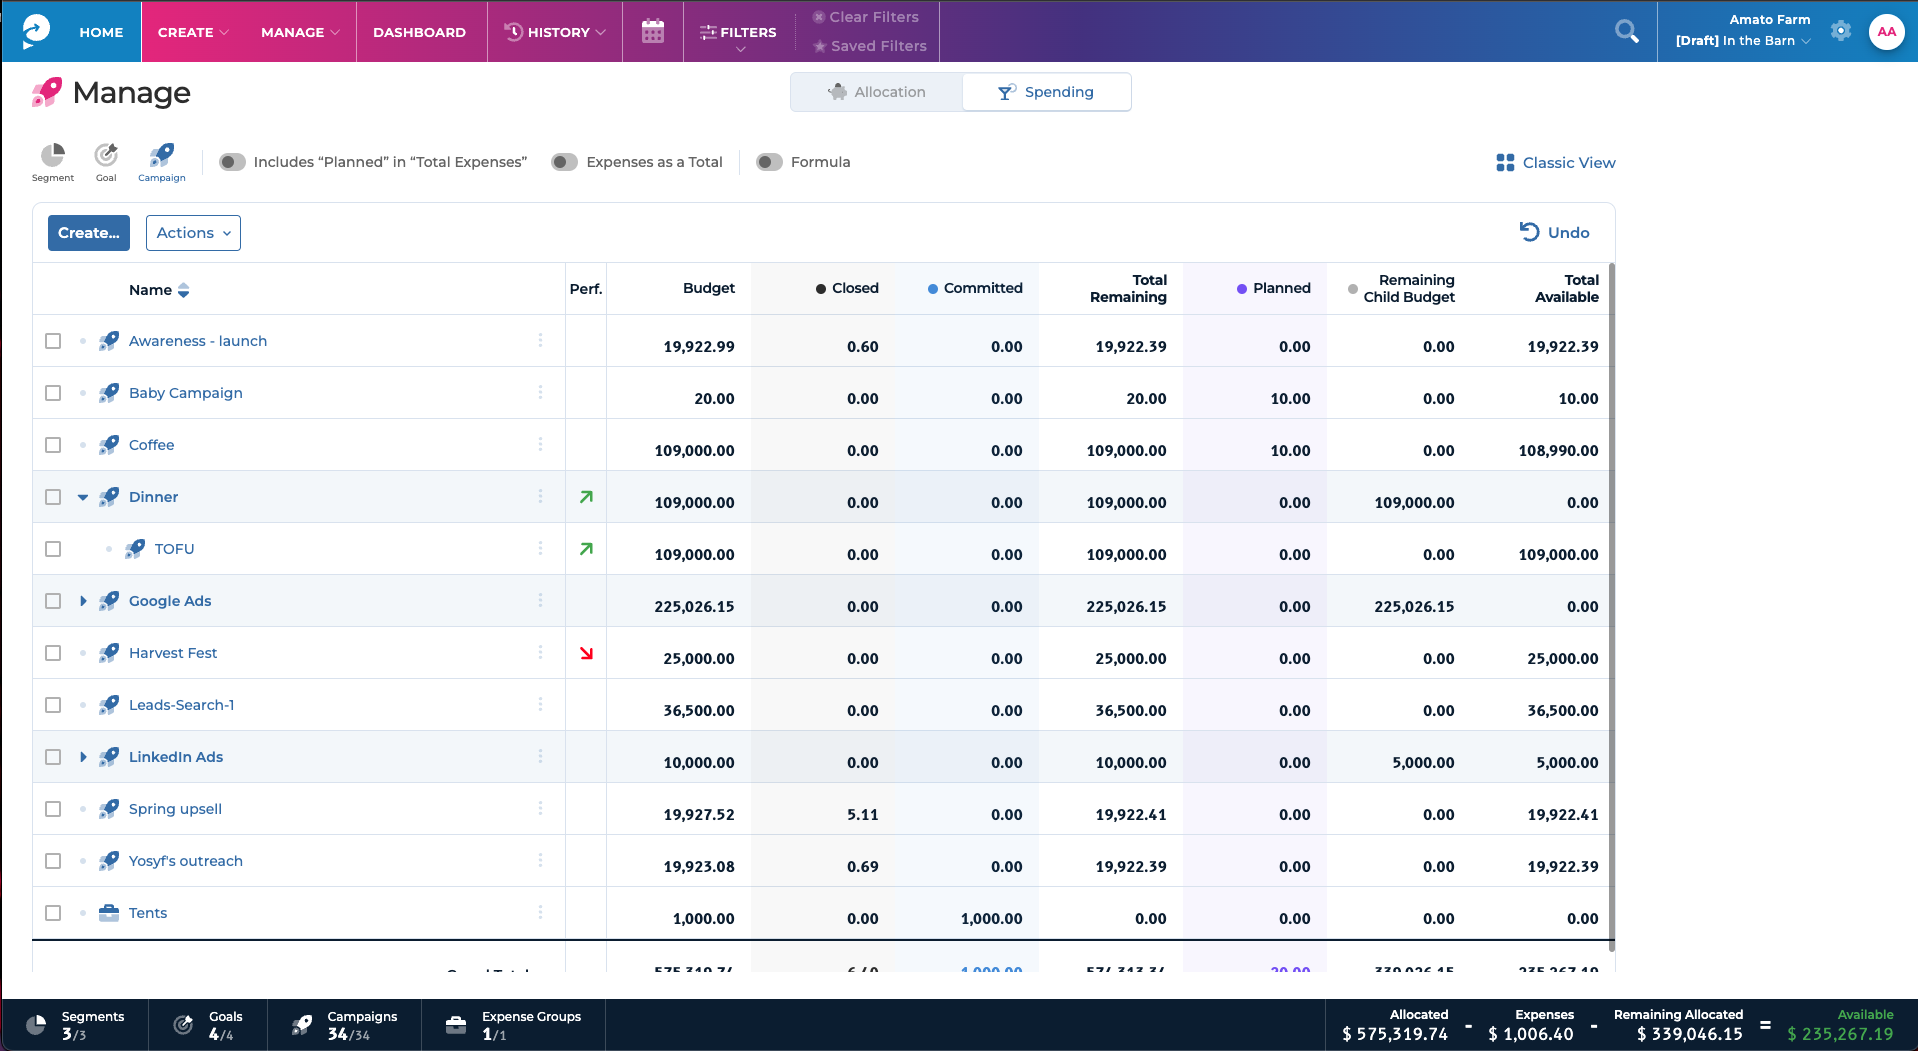Expand the Google Ads row
1918x1051 pixels.
pyautogui.click(x=83, y=601)
